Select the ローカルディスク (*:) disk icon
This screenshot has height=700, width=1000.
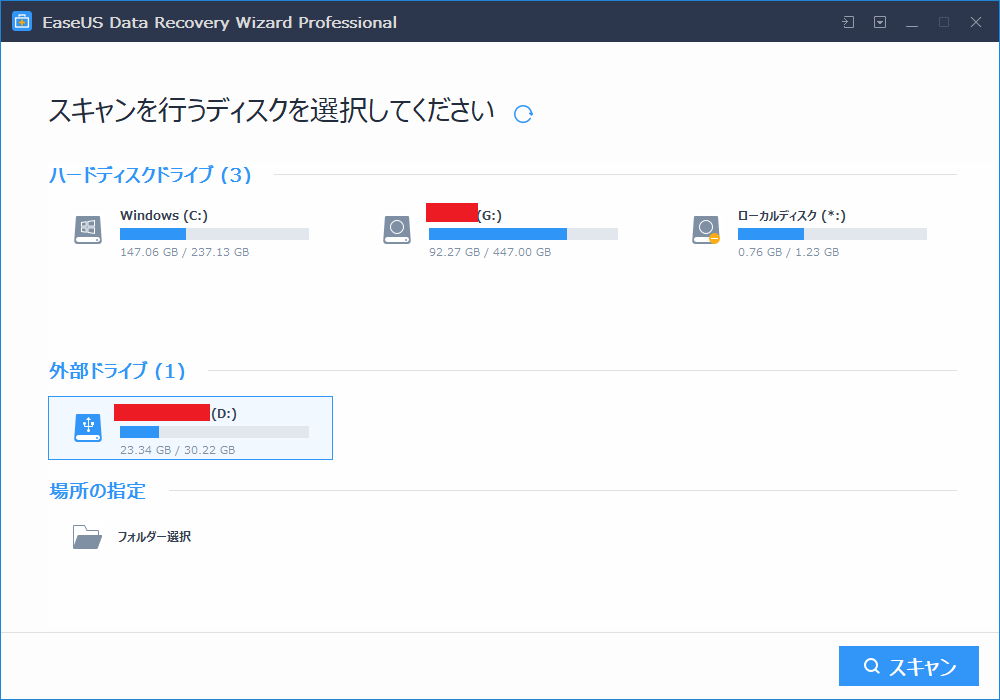pyautogui.click(x=706, y=230)
